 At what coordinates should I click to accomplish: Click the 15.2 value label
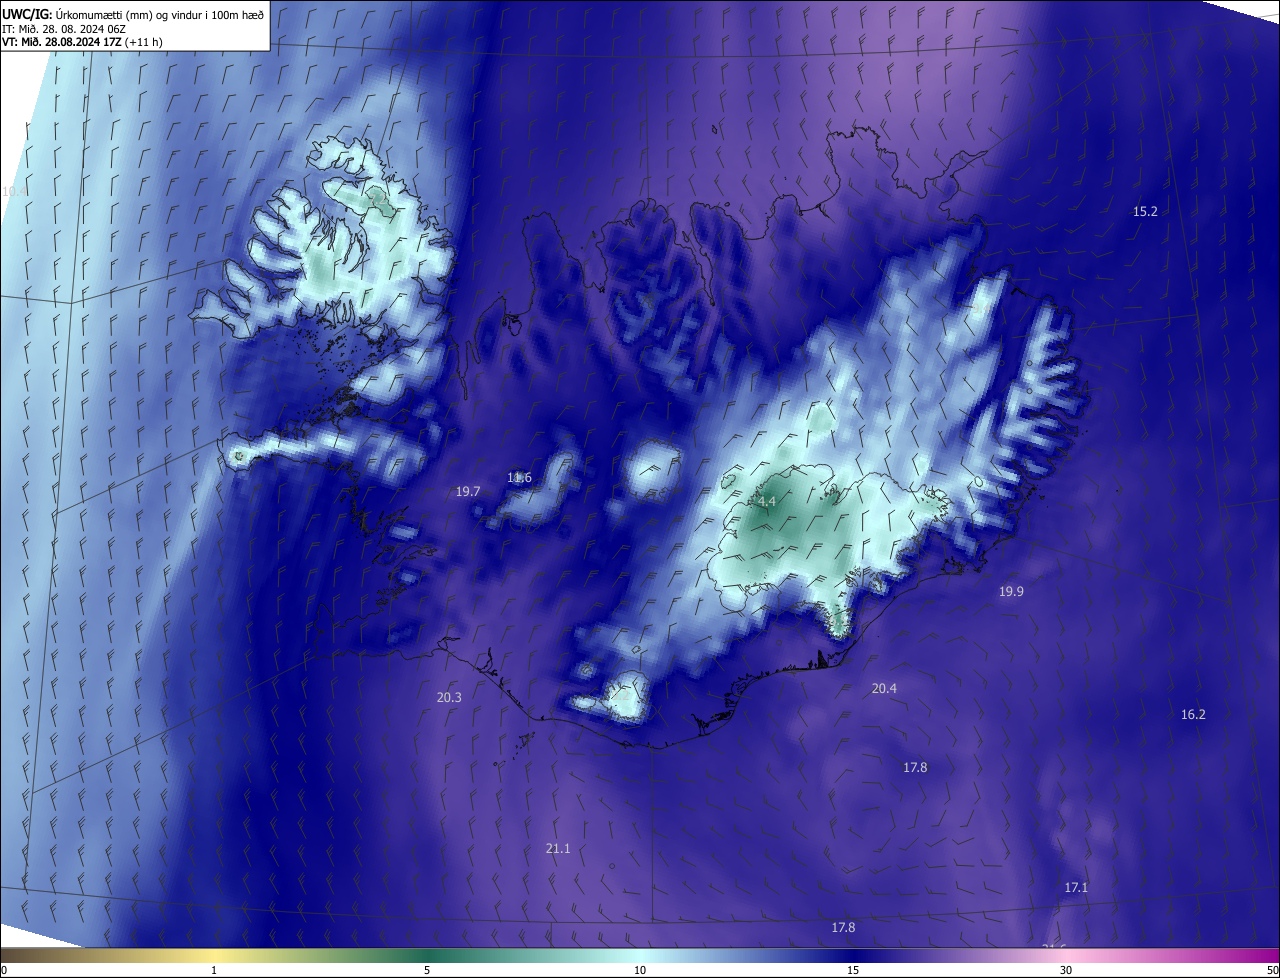coord(1145,211)
